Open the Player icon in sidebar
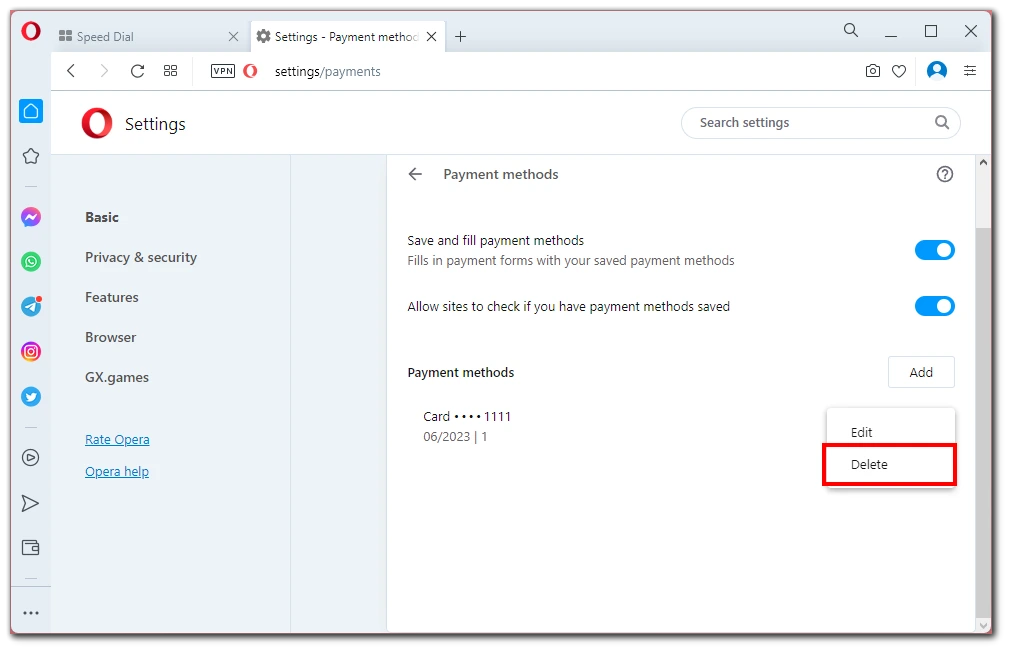Viewport: 1010px width, 652px height. [x=31, y=458]
